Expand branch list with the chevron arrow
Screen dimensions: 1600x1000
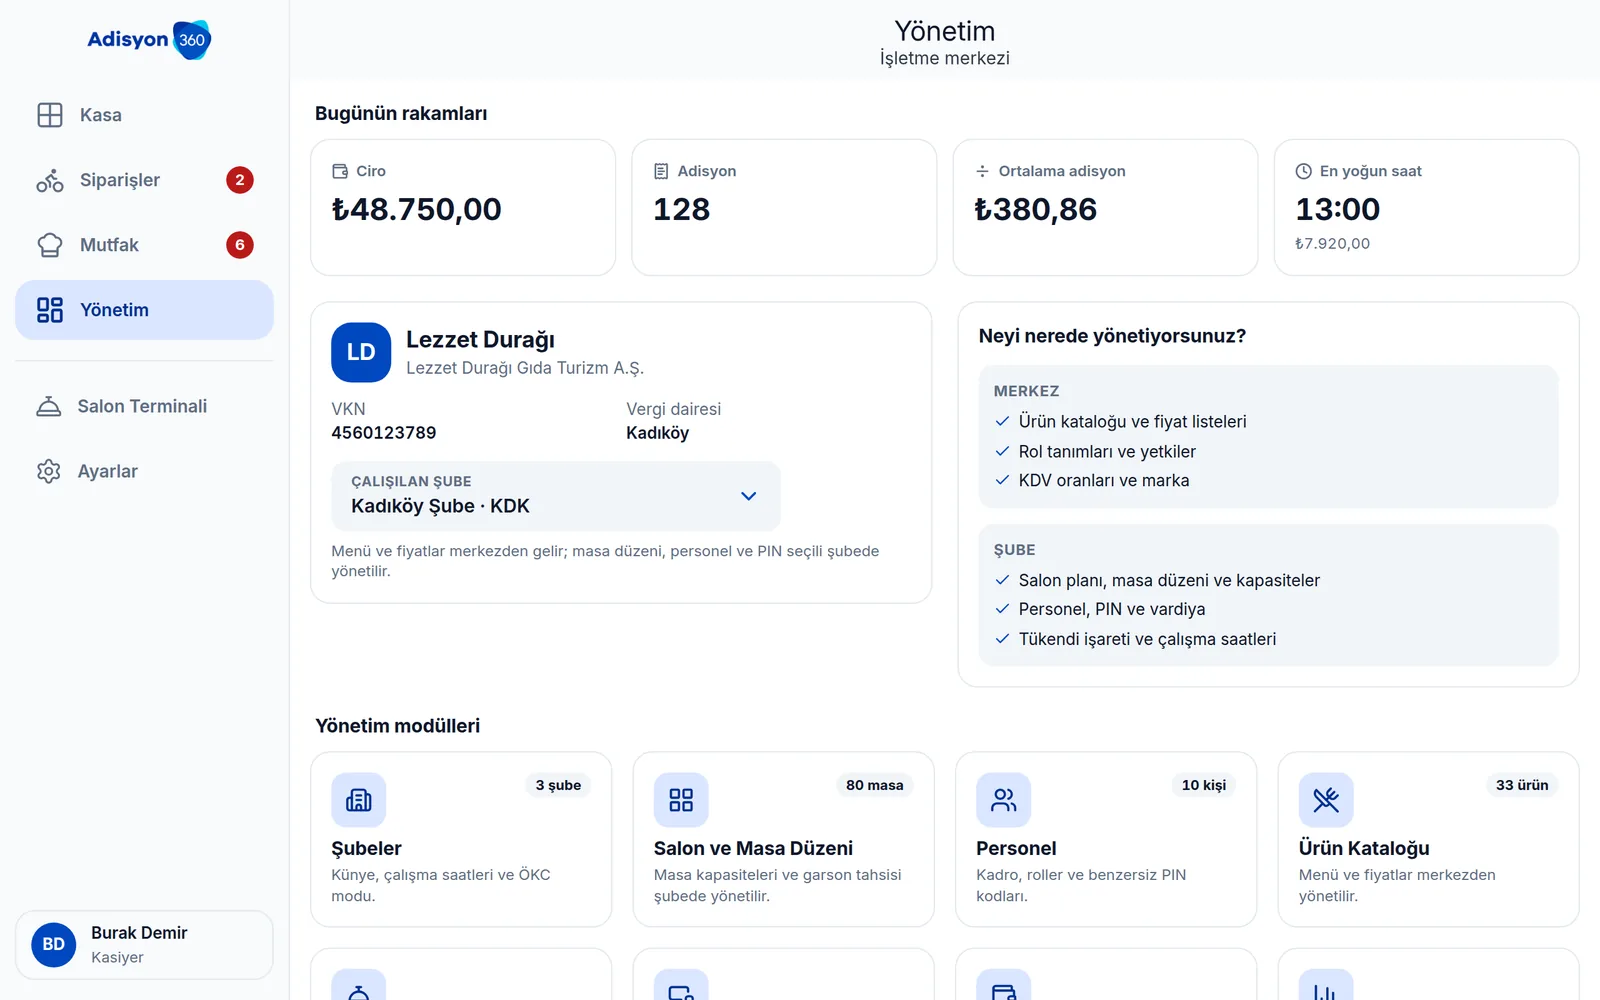[x=748, y=496]
